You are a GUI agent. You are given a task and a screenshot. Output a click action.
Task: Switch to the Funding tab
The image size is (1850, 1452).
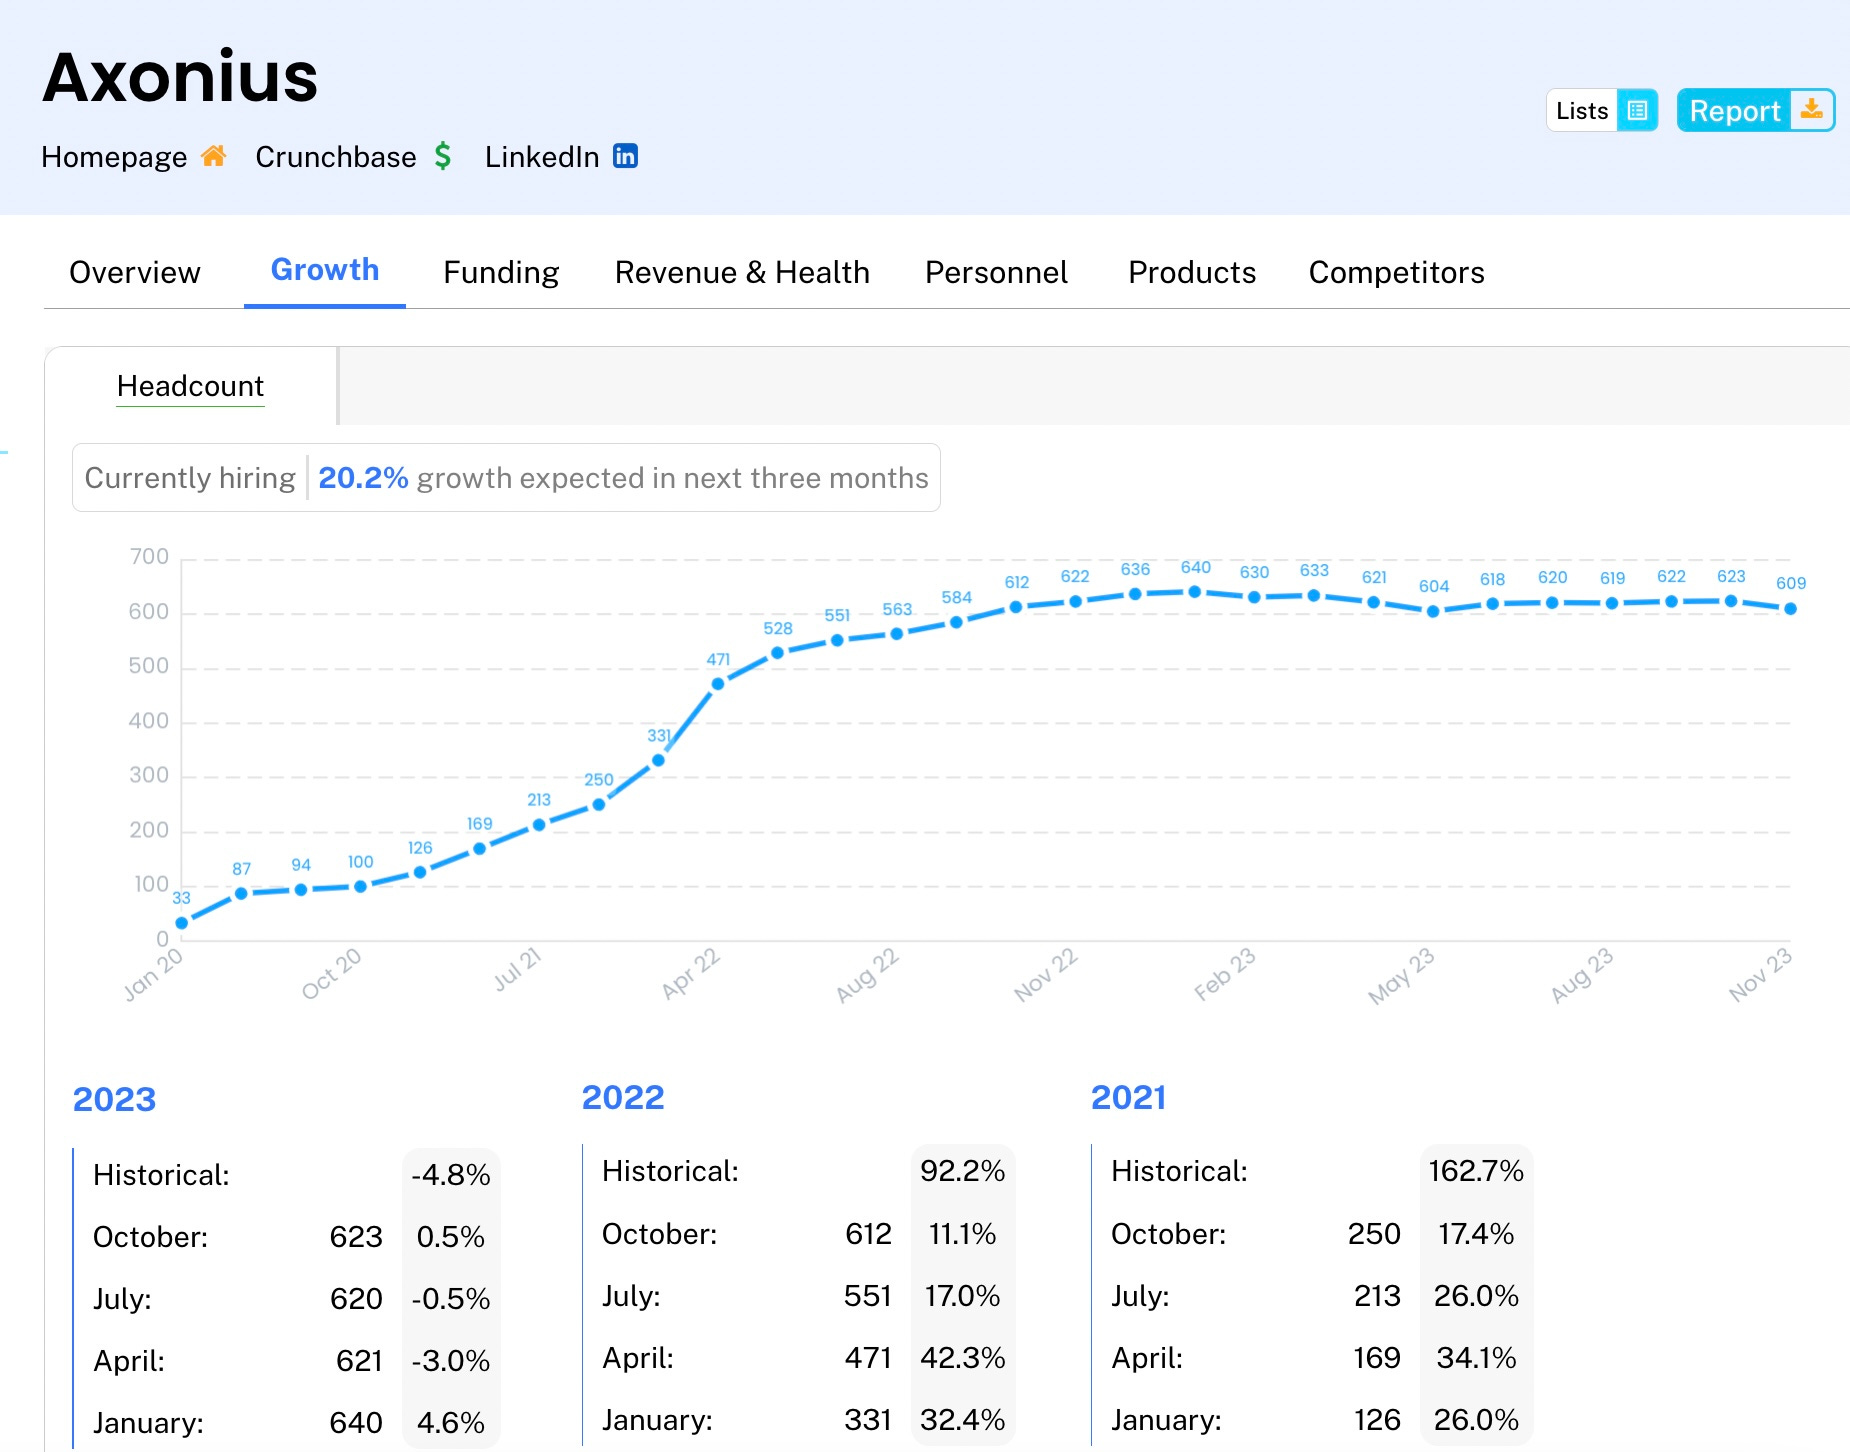[501, 272]
